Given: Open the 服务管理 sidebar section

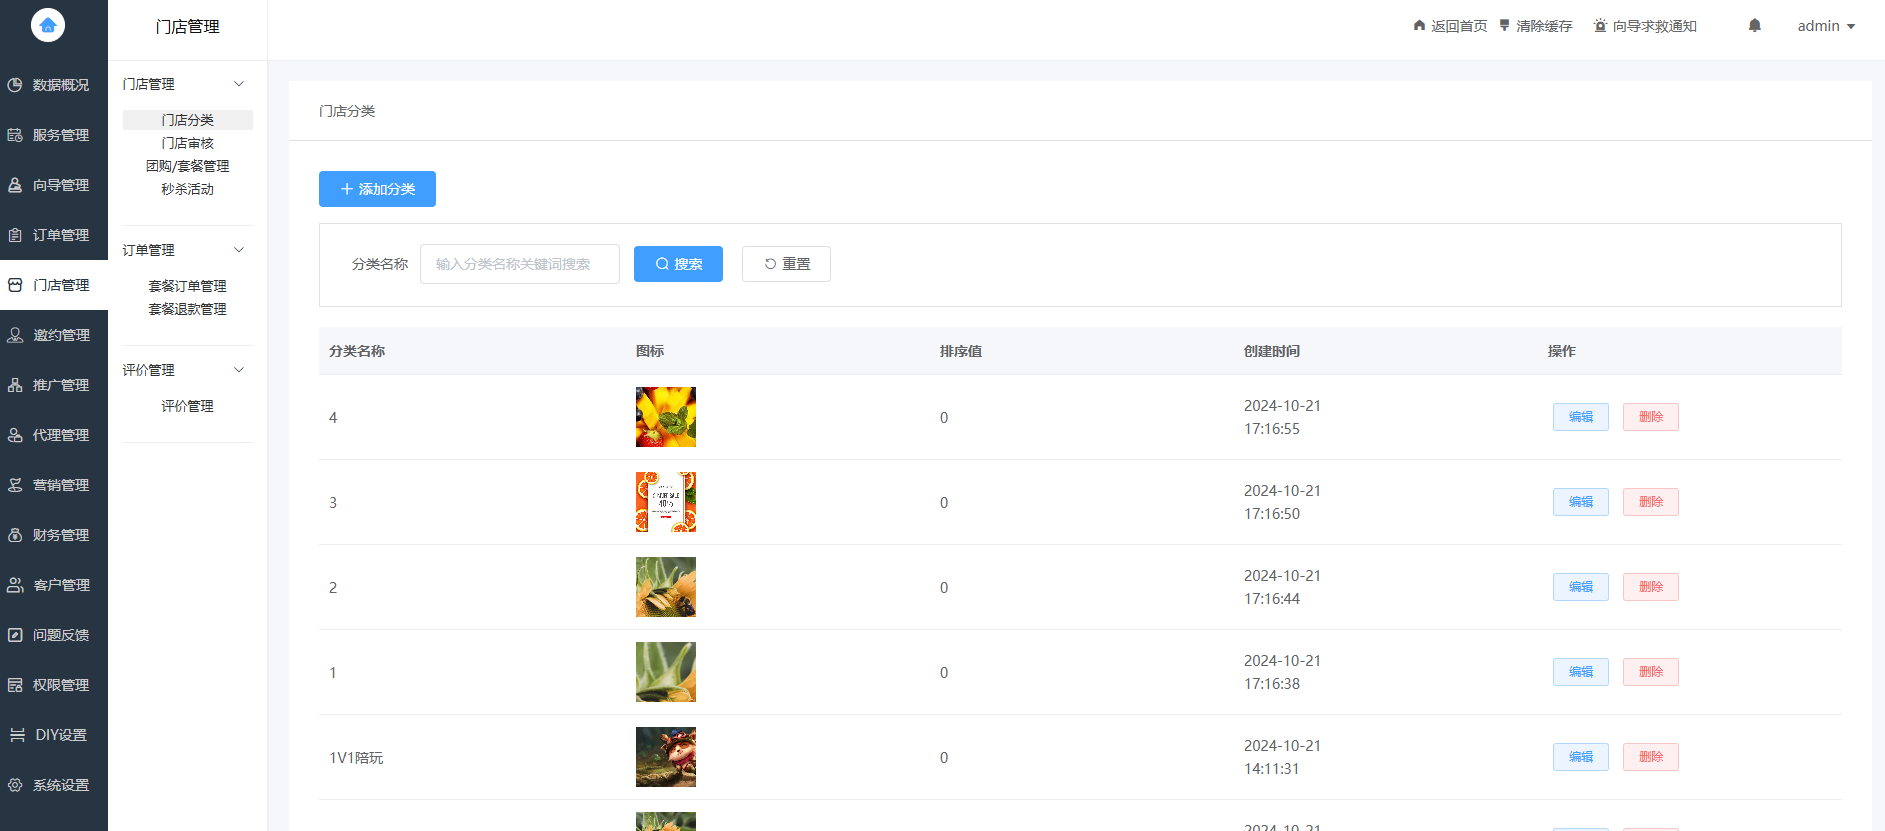Looking at the screenshot, I should [x=54, y=135].
